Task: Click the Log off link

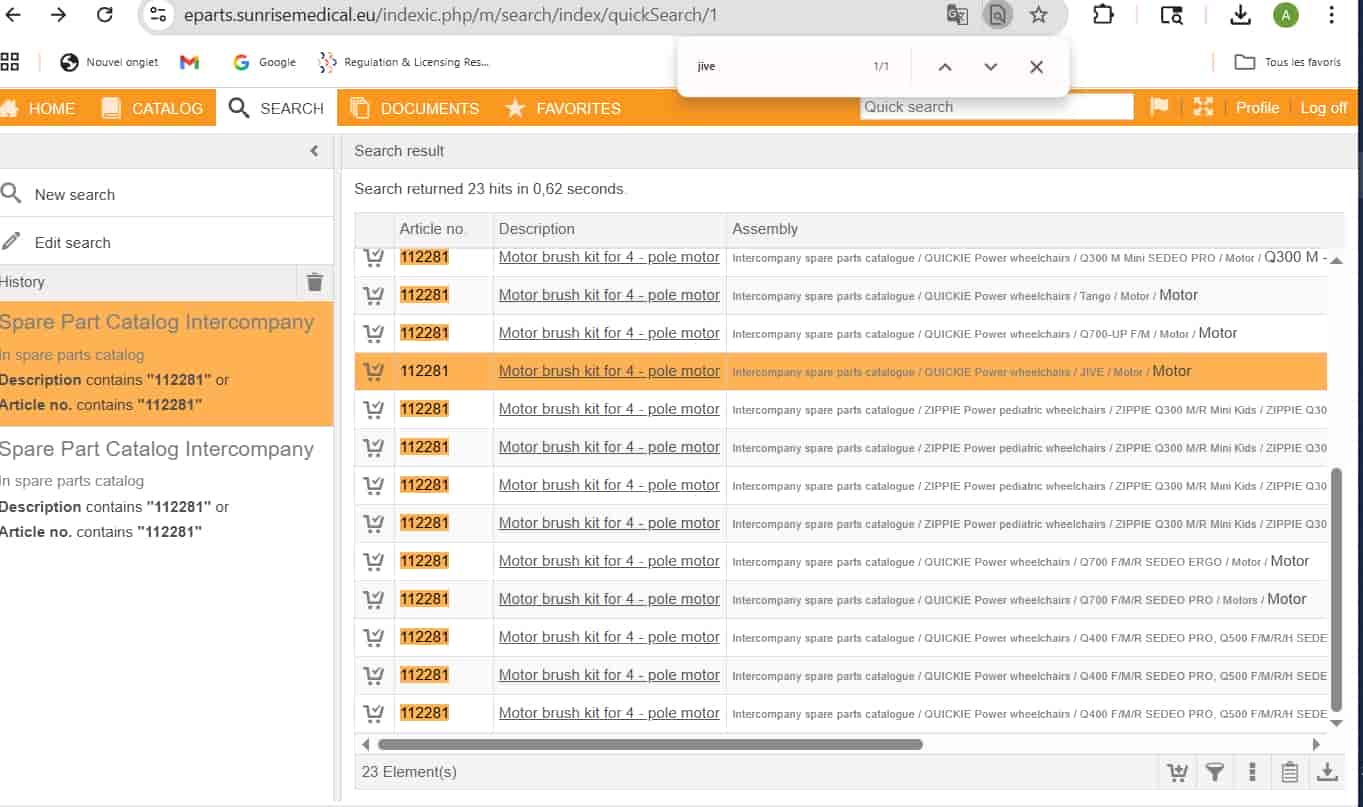Action: [1323, 108]
